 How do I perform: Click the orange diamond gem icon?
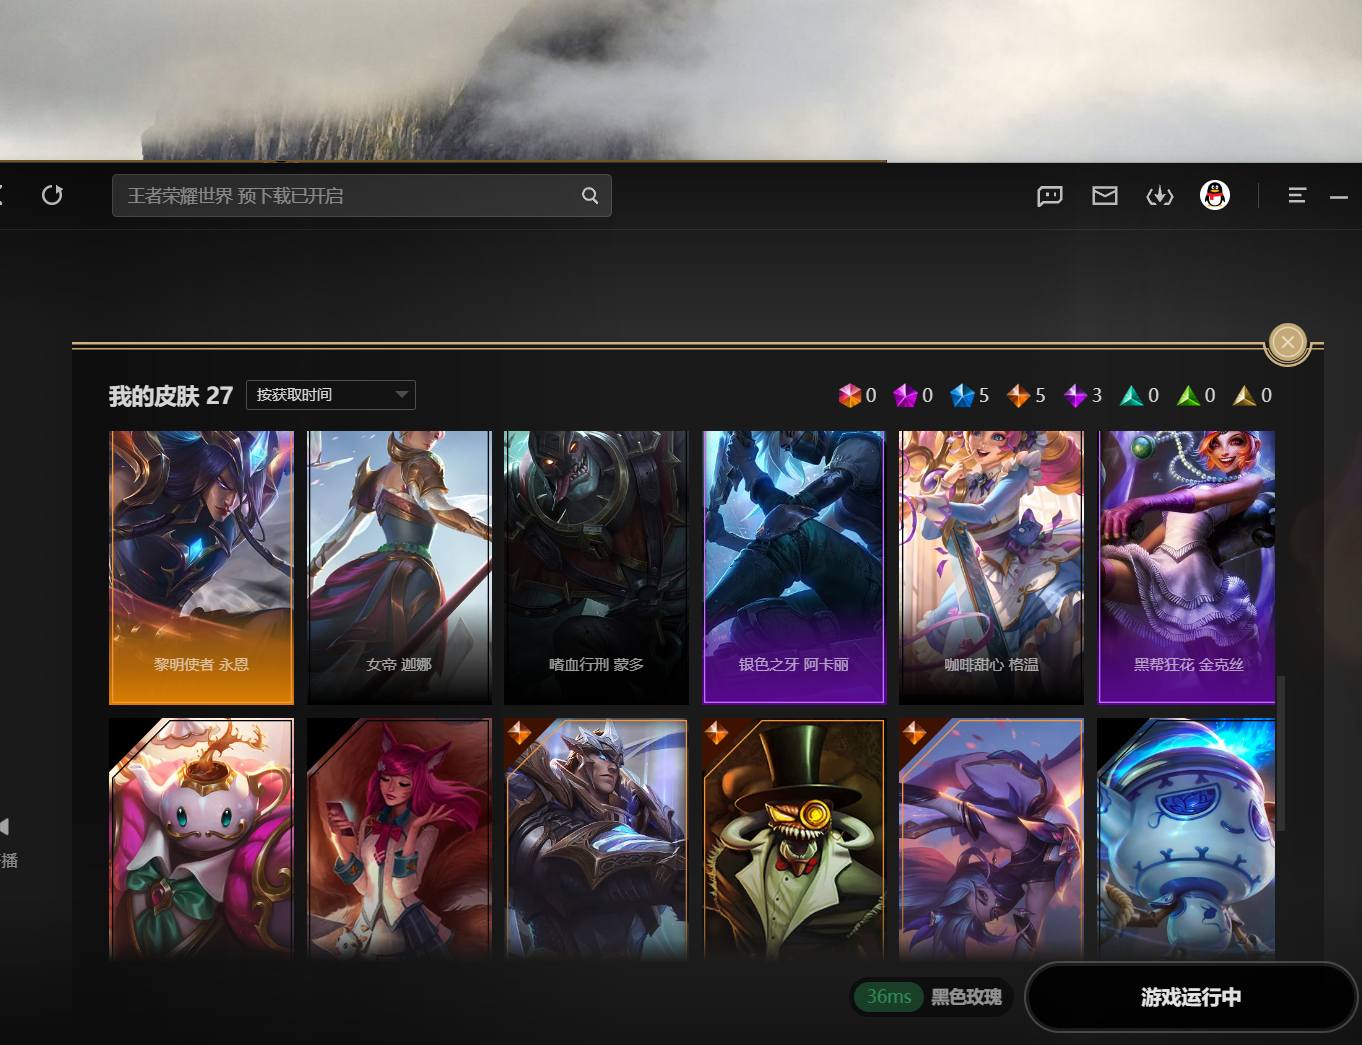point(1018,396)
